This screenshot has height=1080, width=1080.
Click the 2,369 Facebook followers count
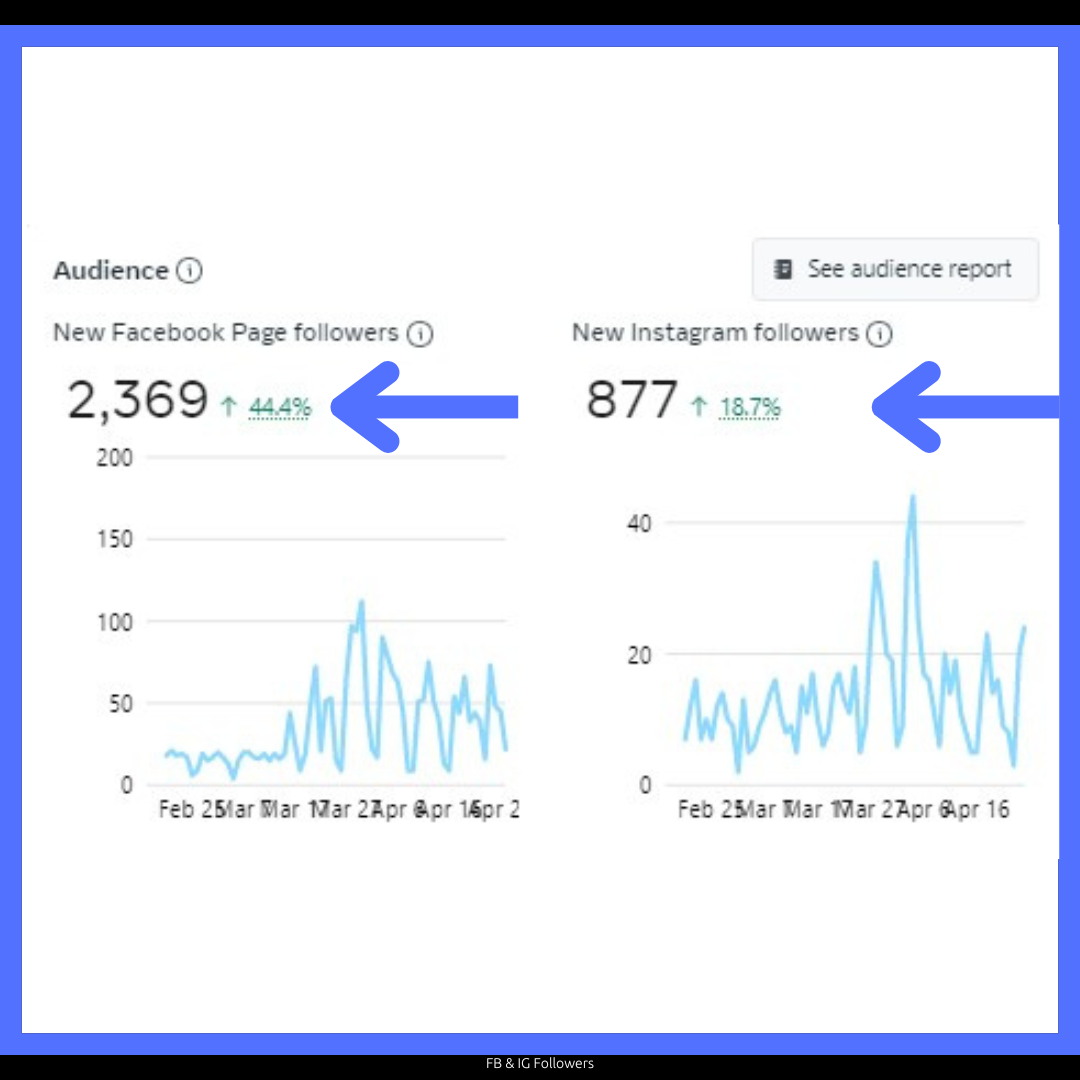pyautogui.click(x=137, y=399)
